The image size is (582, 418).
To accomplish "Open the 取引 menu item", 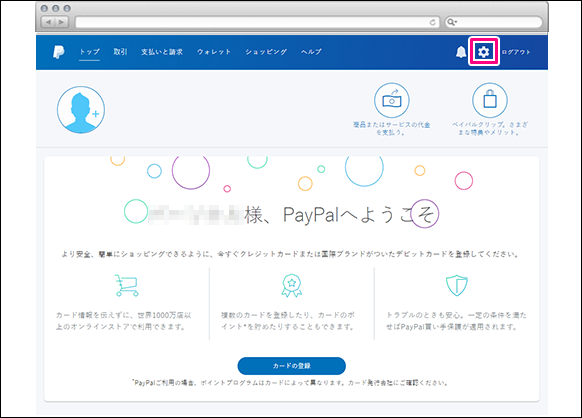I will tap(120, 52).
